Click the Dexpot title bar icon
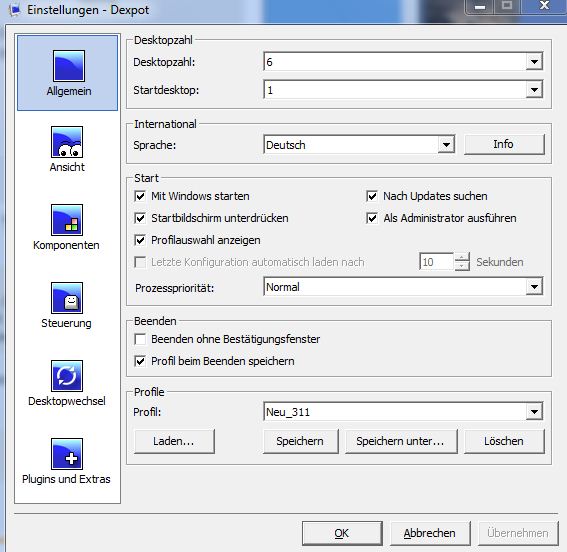The height and width of the screenshot is (552, 567). tap(15, 10)
